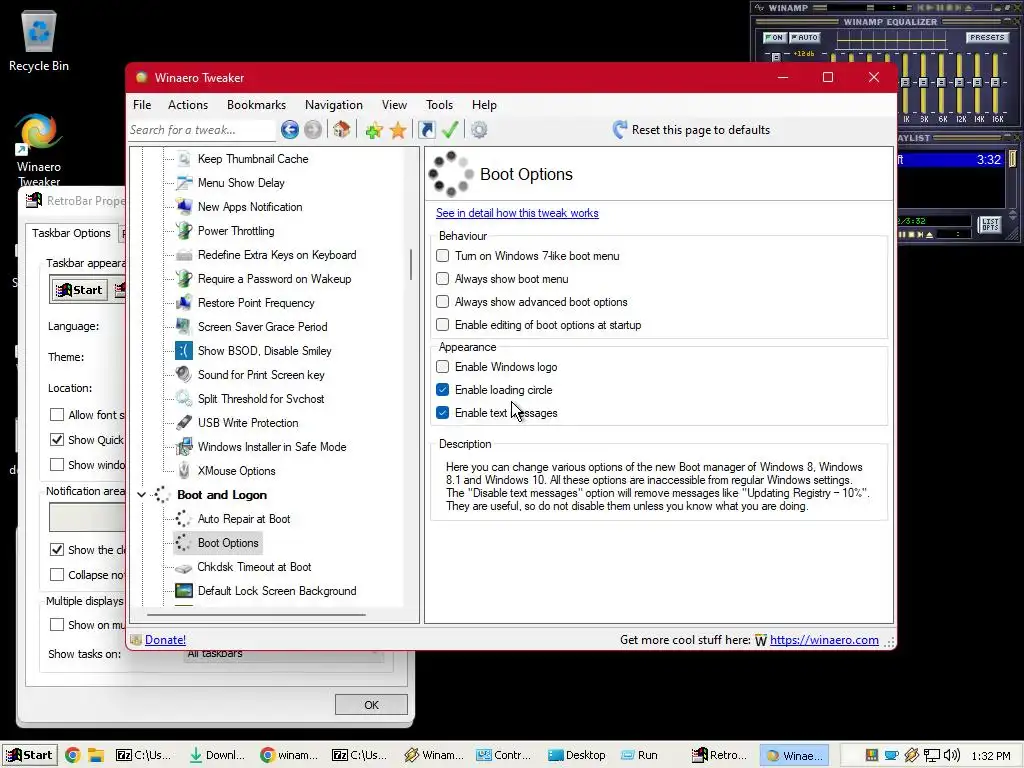Click the Chkdsk Timeout at Boot icon
1024x768 pixels.
[184, 568]
